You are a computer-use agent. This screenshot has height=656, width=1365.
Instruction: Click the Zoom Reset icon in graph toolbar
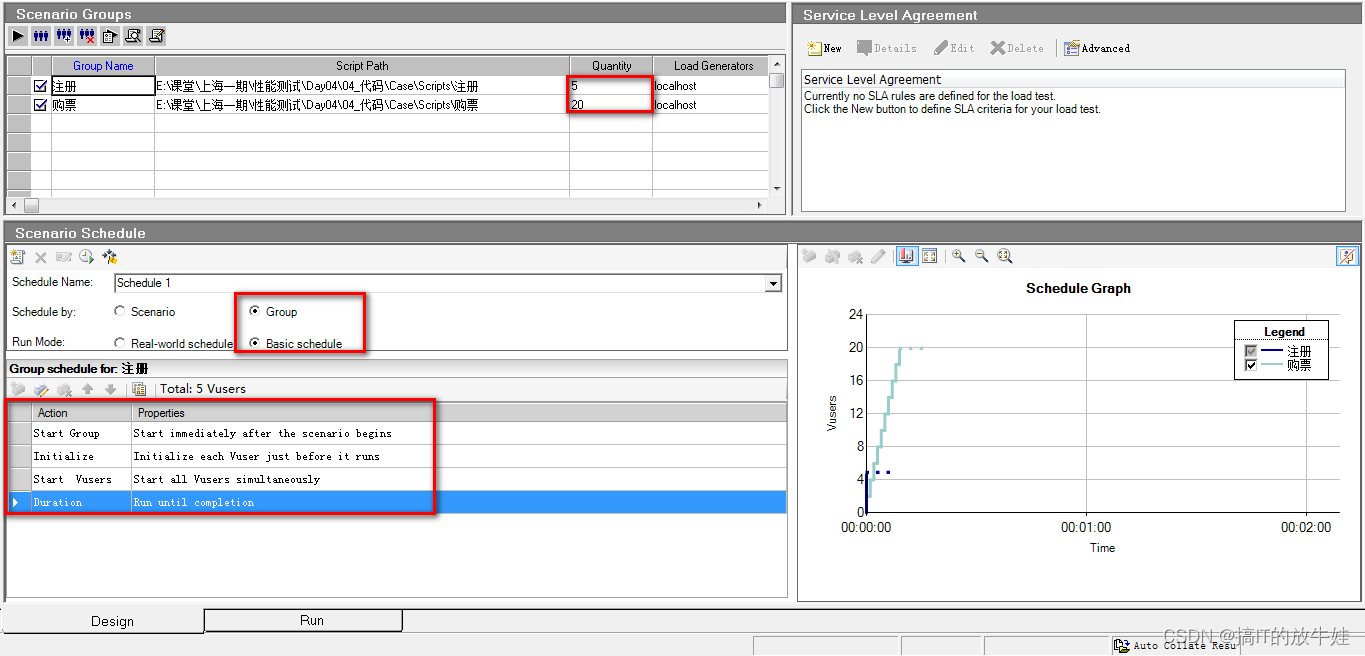pos(1004,256)
